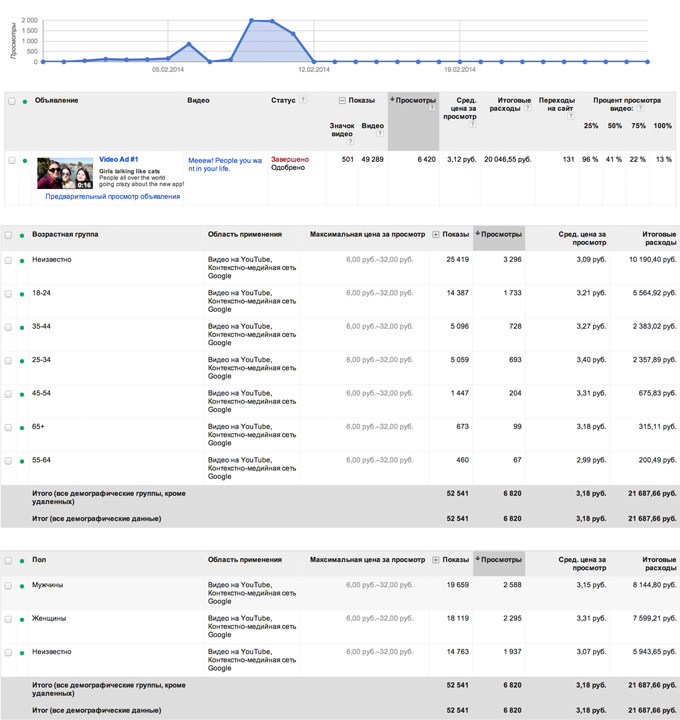Image resolution: width=680 pixels, height=720 pixels.
Task: Sort ad table by Сред. цена за просмотр
Action: [x=460, y=108]
